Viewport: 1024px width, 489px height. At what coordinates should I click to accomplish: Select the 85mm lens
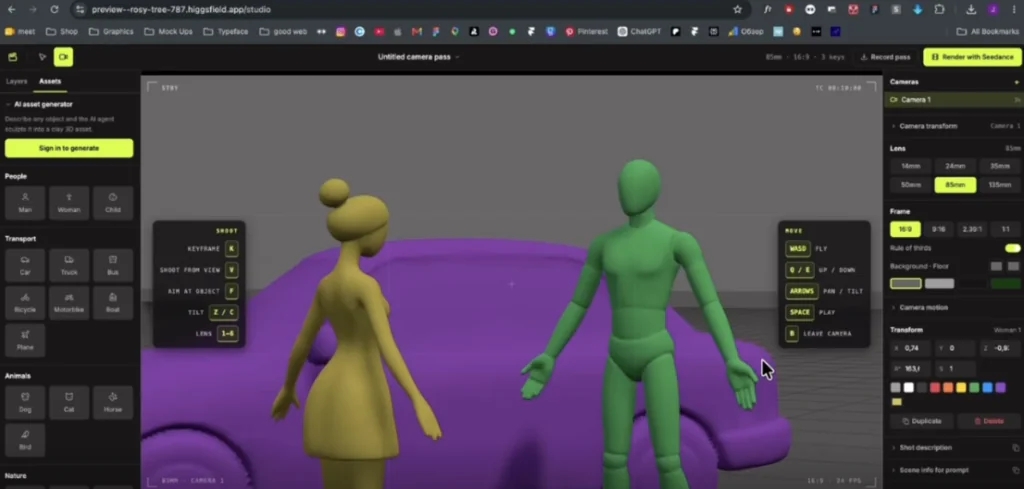click(x=955, y=185)
